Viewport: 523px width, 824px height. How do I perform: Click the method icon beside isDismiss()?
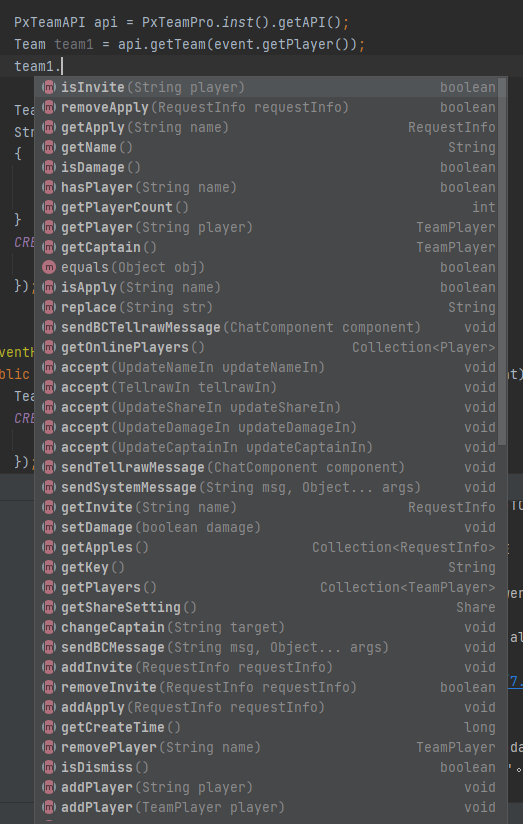(49, 767)
